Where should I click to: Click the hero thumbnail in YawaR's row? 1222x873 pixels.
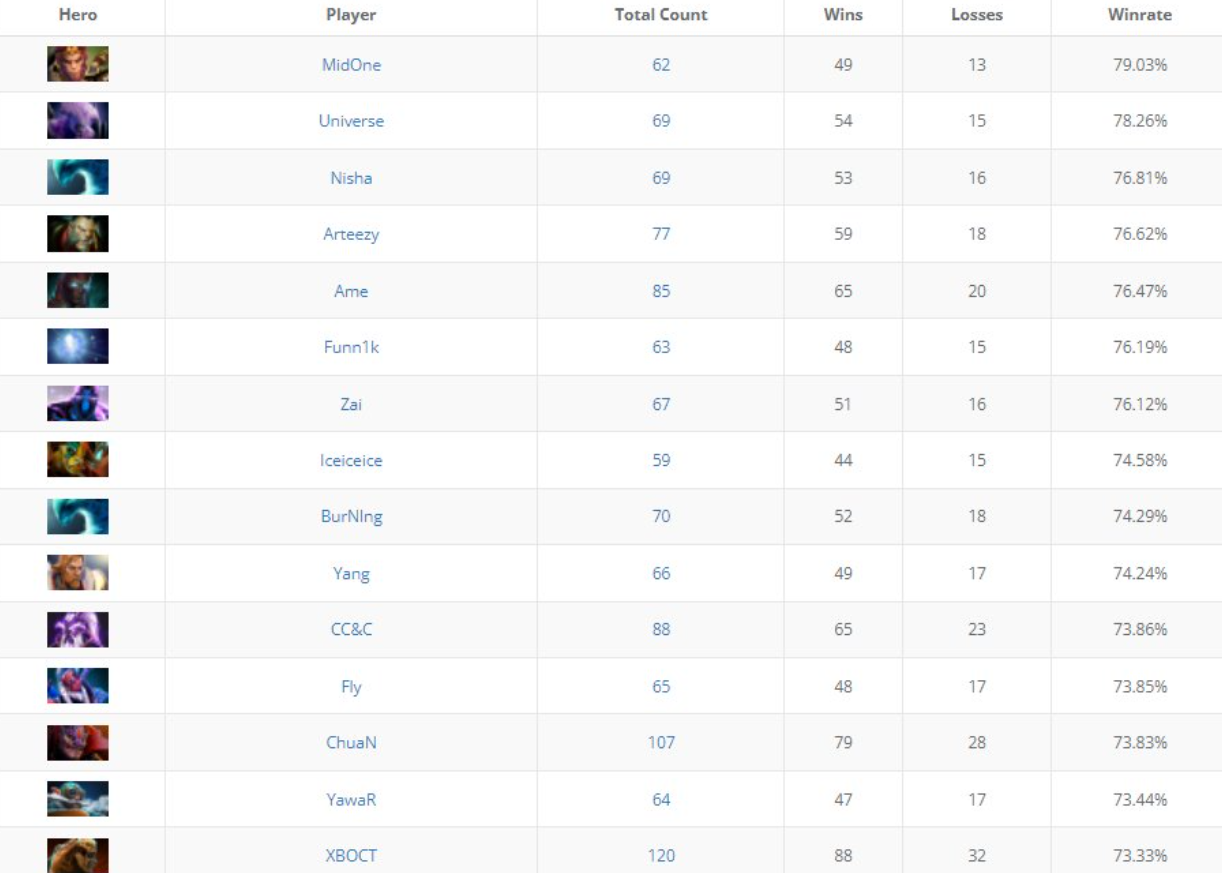(77, 799)
